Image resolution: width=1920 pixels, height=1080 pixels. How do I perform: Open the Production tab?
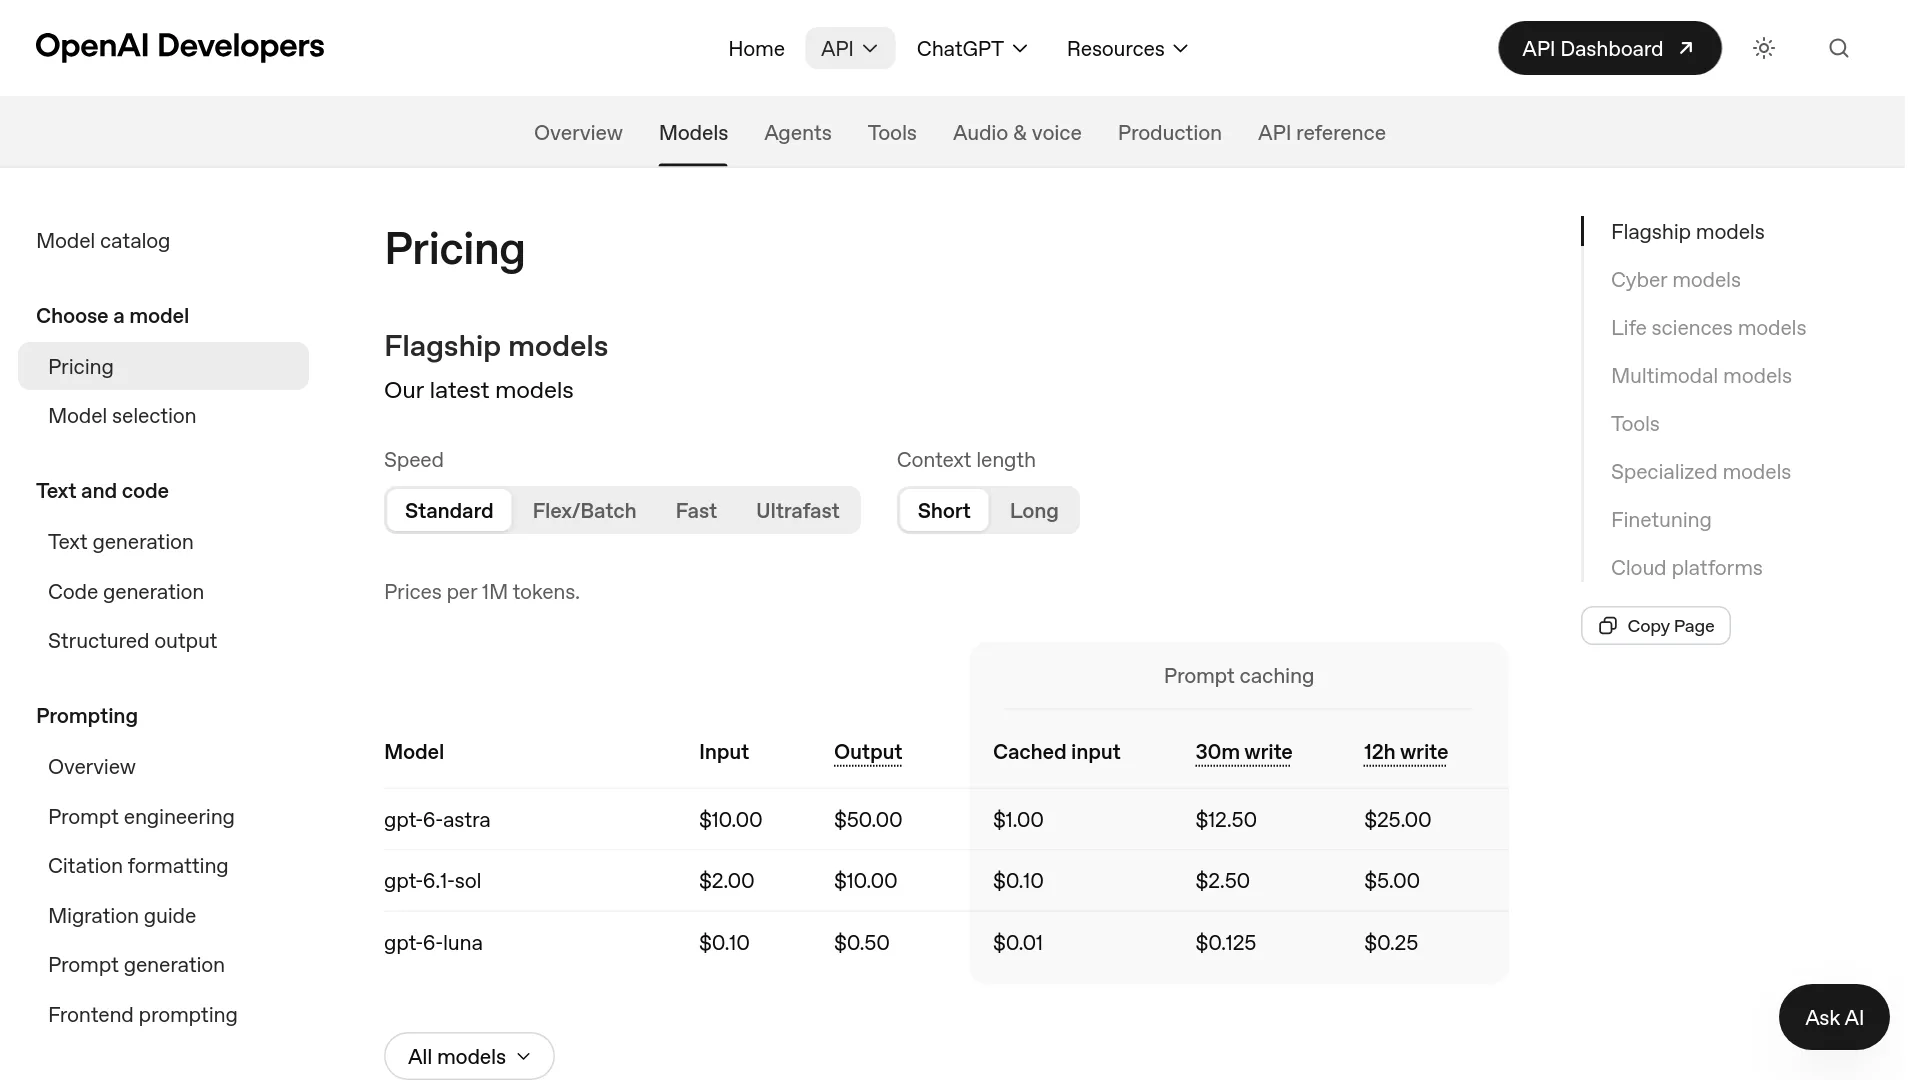[1169, 133]
